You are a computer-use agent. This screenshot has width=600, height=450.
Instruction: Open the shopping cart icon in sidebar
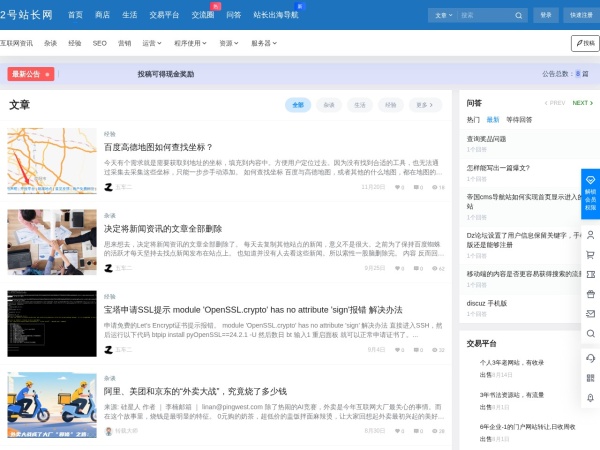tap(590, 255)
